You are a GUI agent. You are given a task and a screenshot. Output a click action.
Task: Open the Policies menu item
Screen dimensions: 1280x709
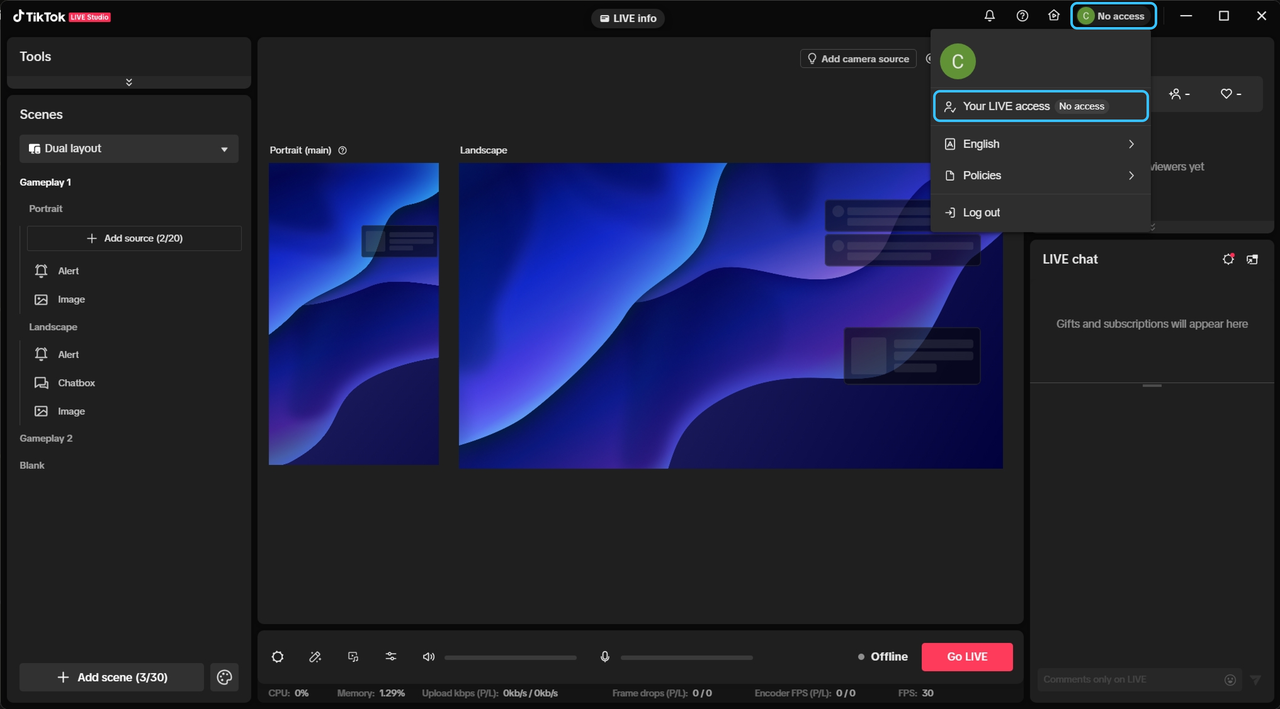point(1040,175)
